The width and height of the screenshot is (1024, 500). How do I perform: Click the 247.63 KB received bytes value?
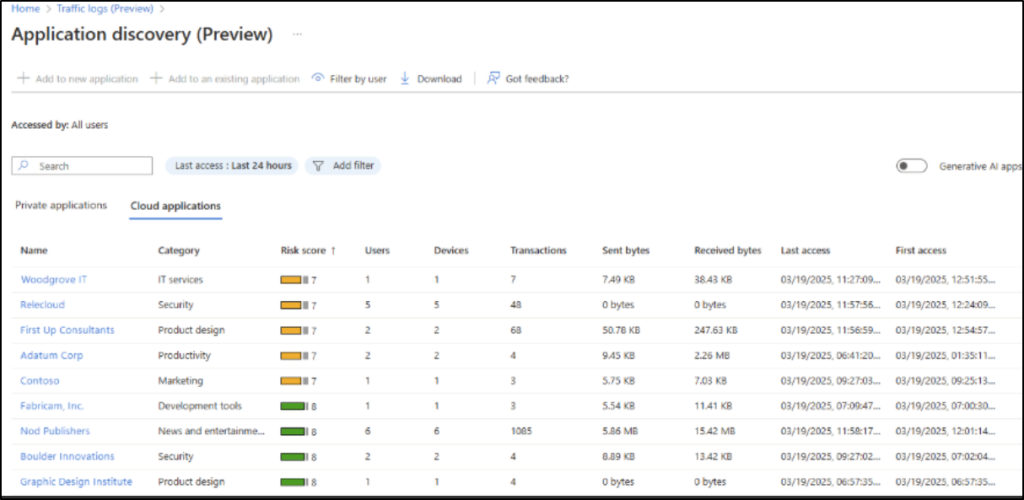click(x=716, y=330)
